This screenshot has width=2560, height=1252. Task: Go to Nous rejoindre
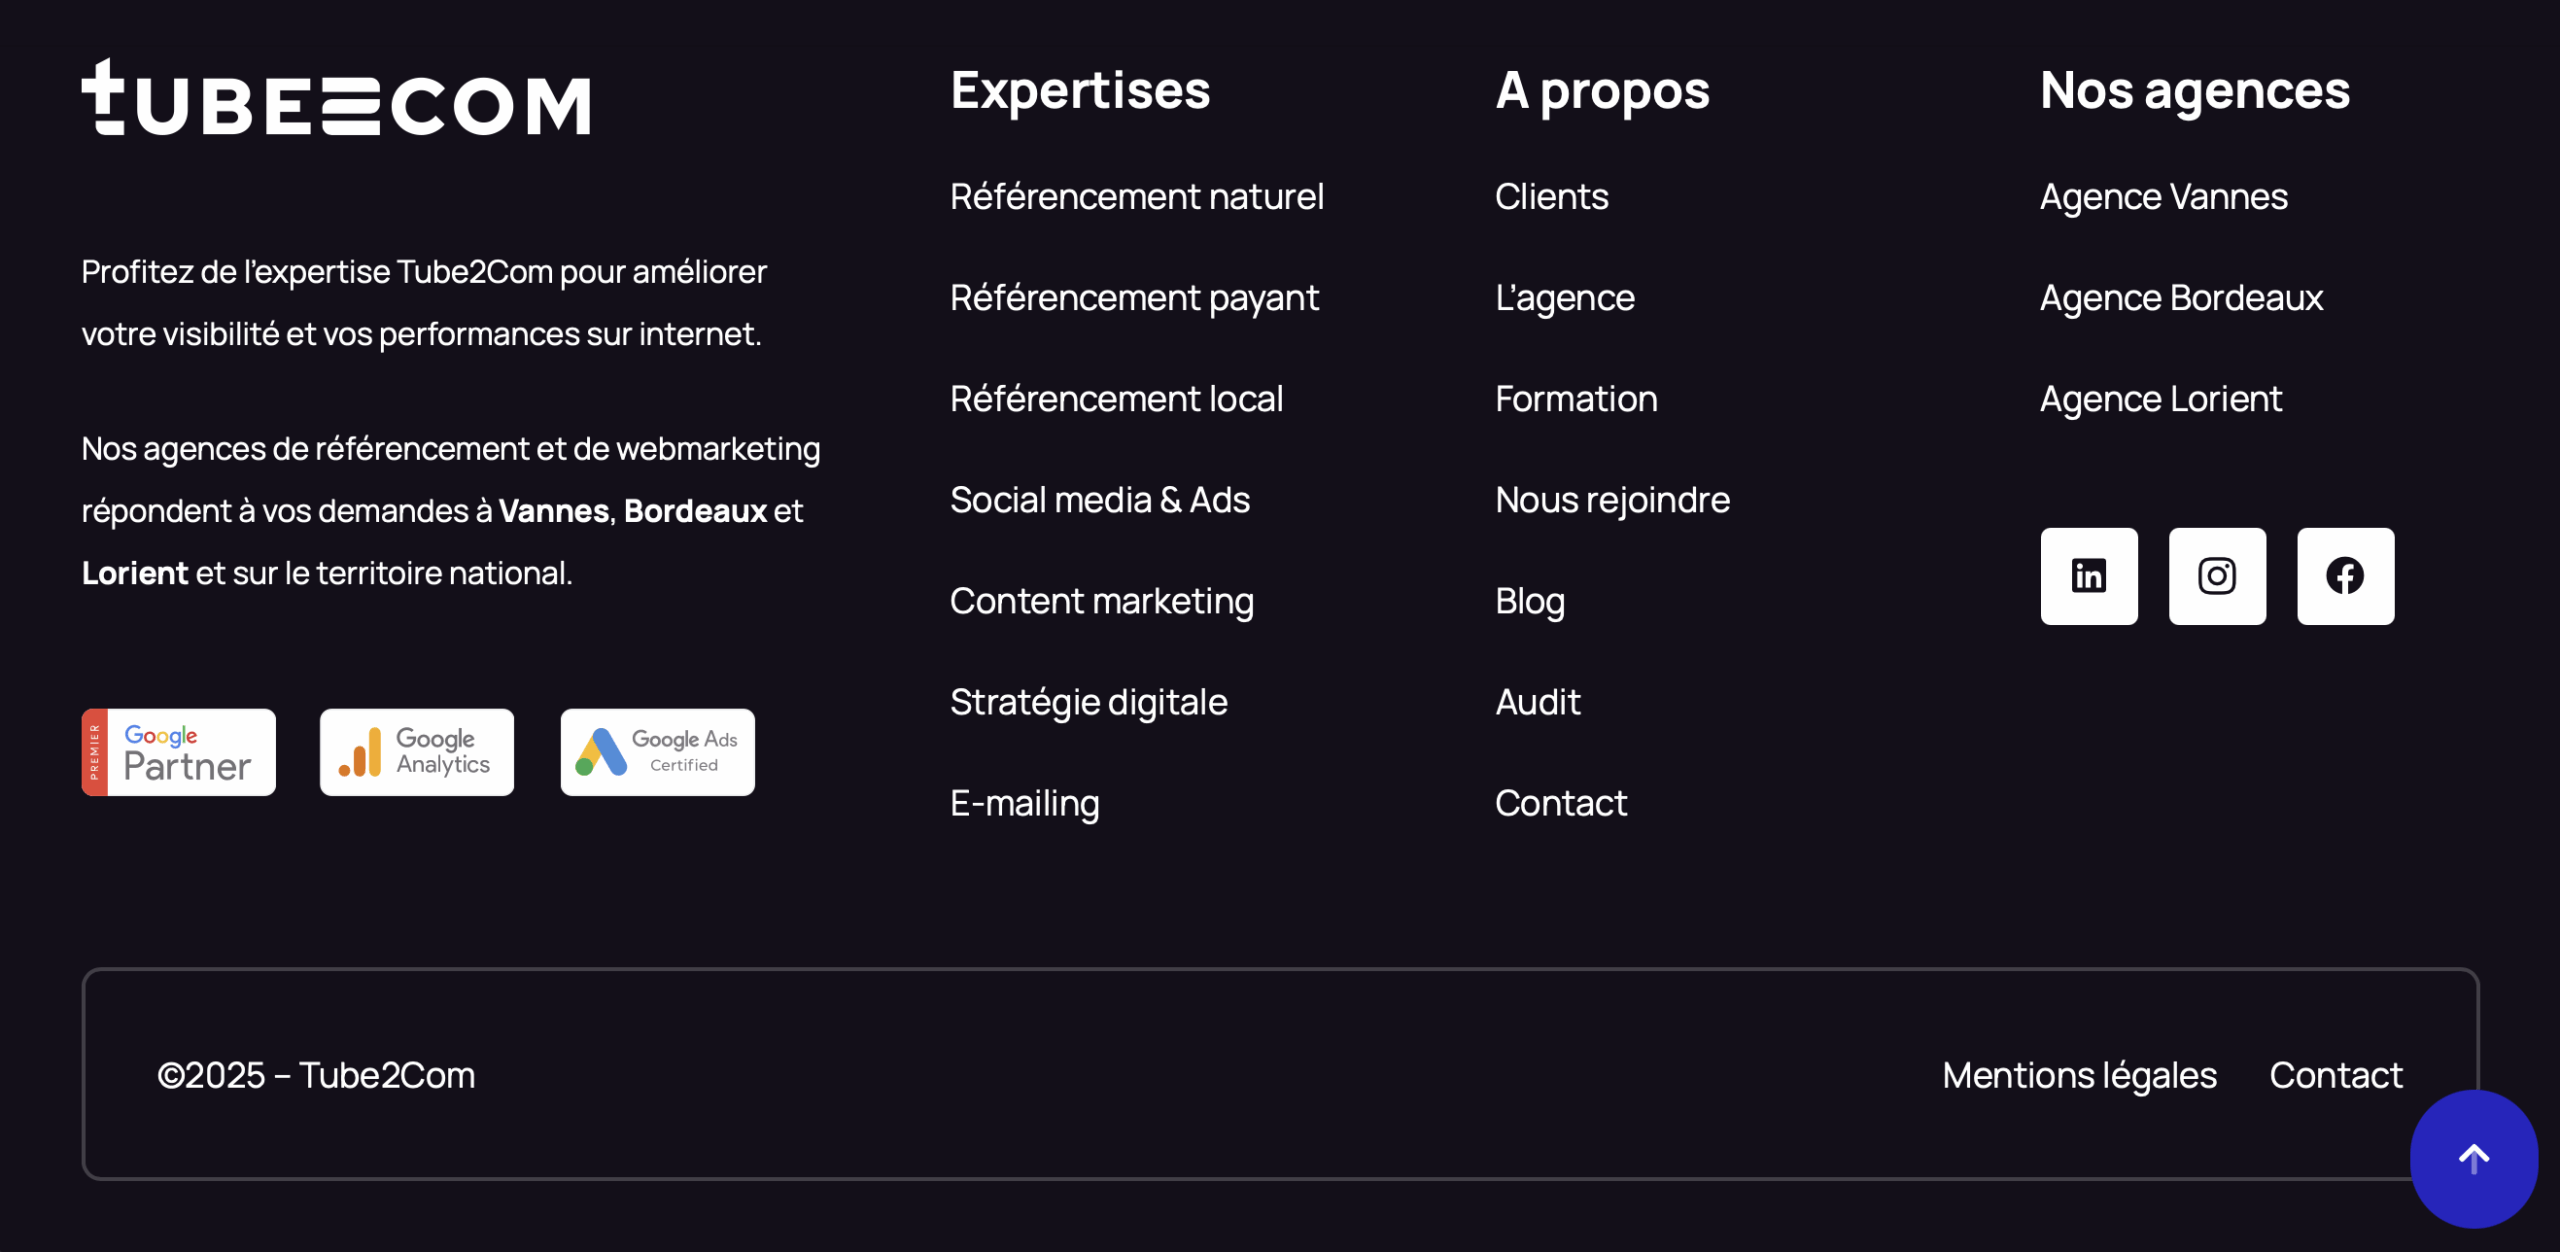1611,499
